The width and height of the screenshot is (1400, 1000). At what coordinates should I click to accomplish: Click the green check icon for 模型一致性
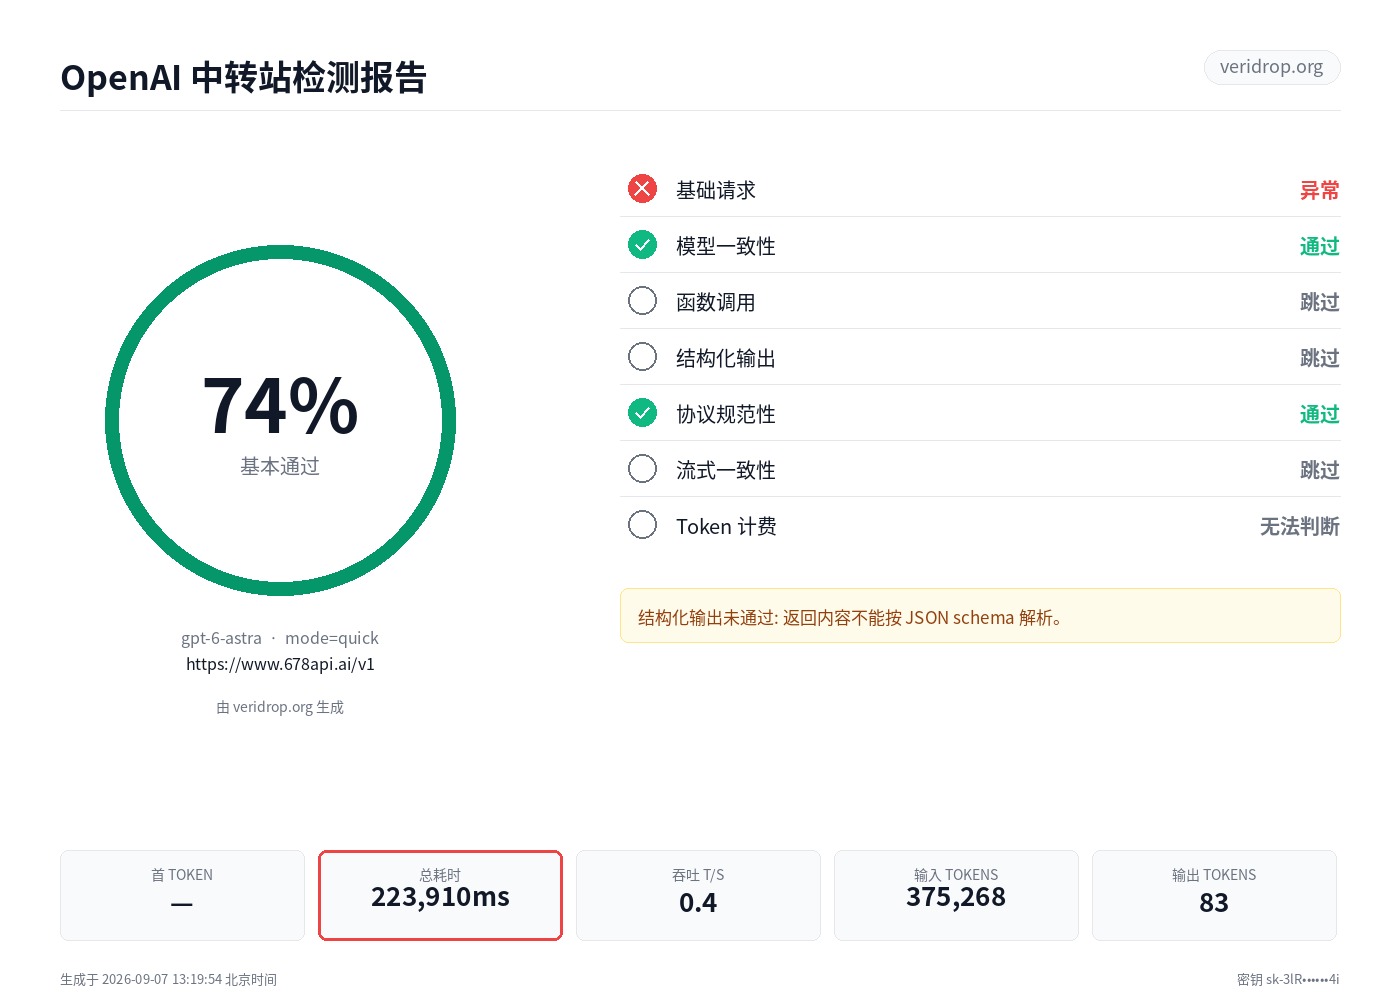point(642,245)
